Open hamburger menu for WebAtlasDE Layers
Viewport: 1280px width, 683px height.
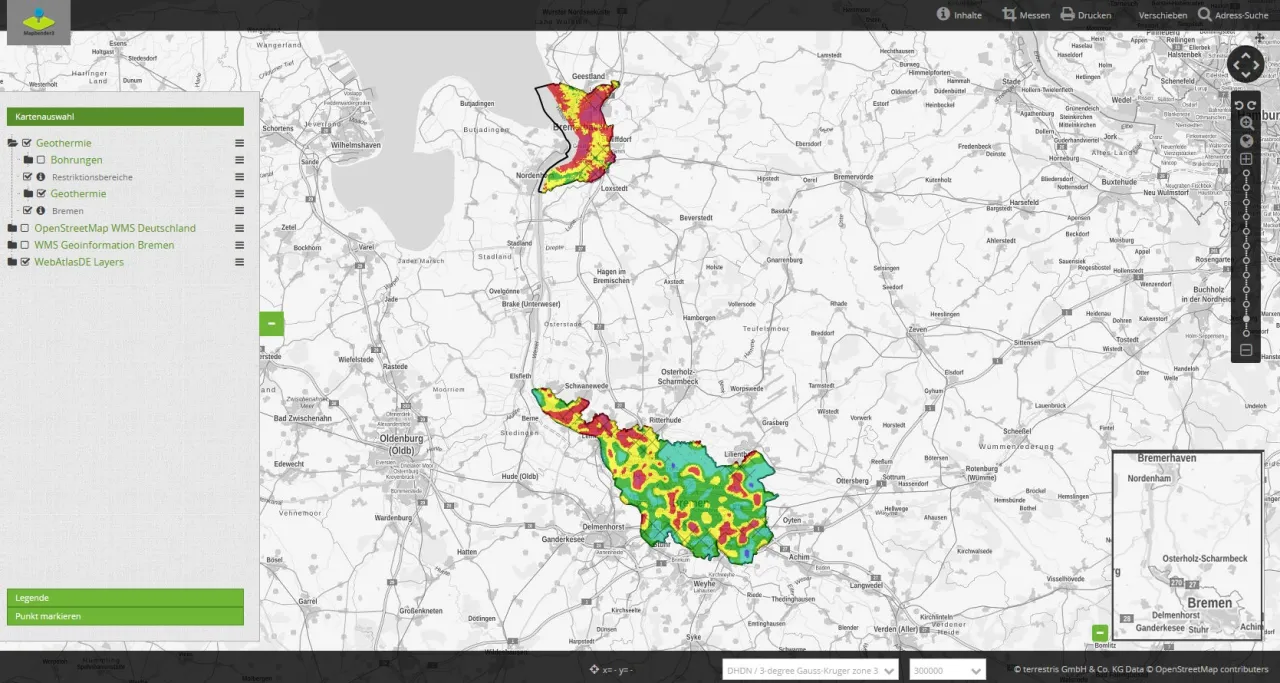(x=239, y=262)
